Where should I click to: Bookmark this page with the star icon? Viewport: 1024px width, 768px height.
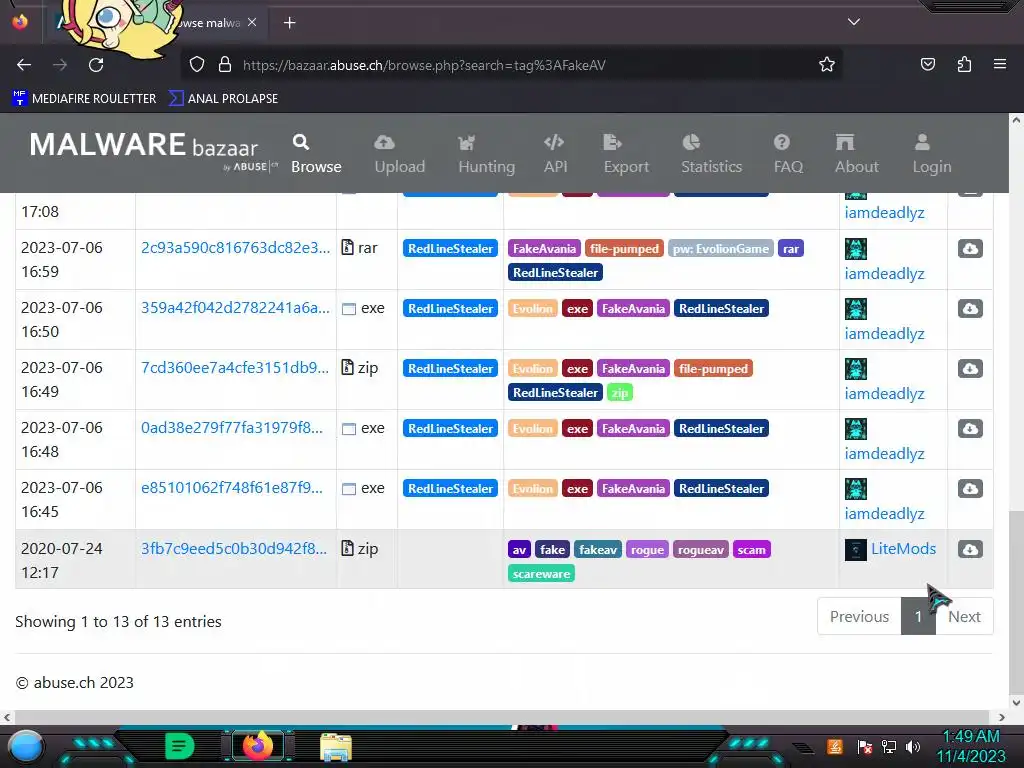(x=827, y=65)
